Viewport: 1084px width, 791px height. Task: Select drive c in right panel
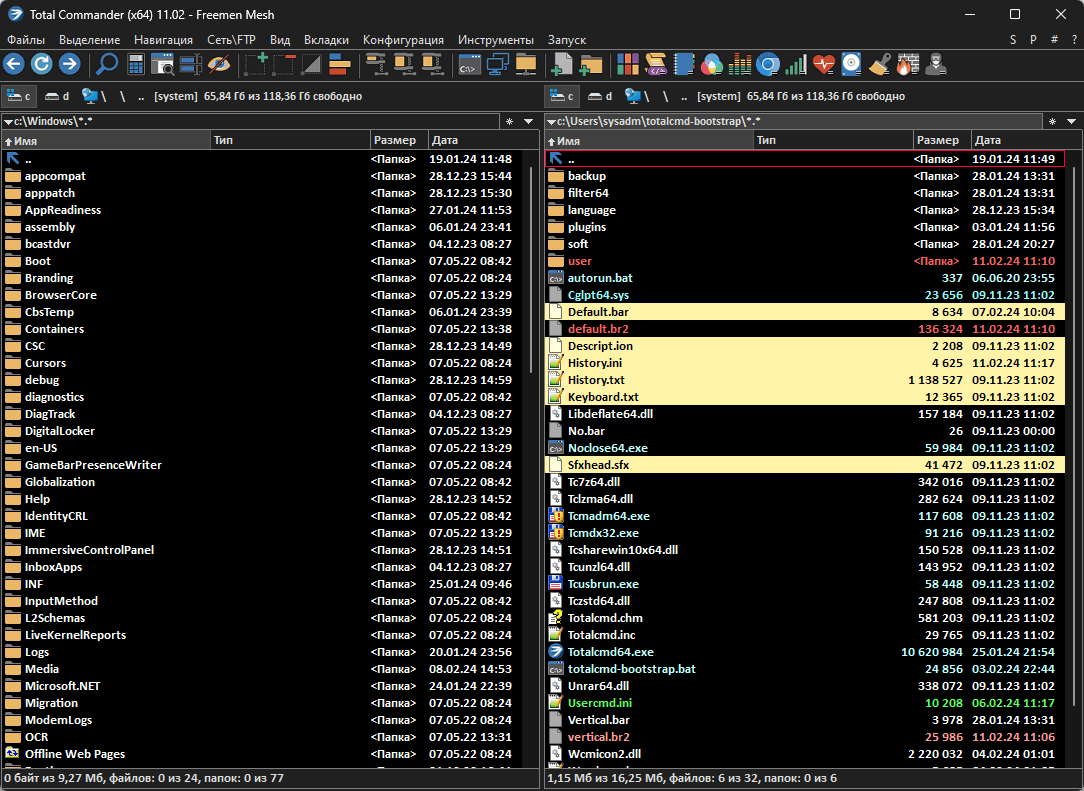click(x=563, y=96)
